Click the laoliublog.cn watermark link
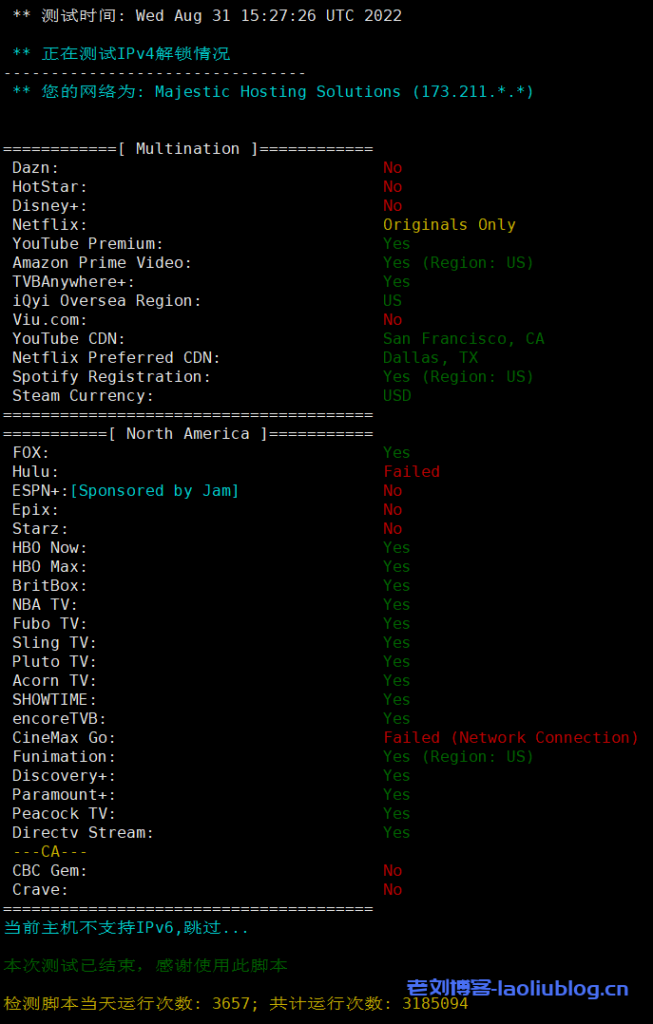653x1024 pixels. coord(517,989)
